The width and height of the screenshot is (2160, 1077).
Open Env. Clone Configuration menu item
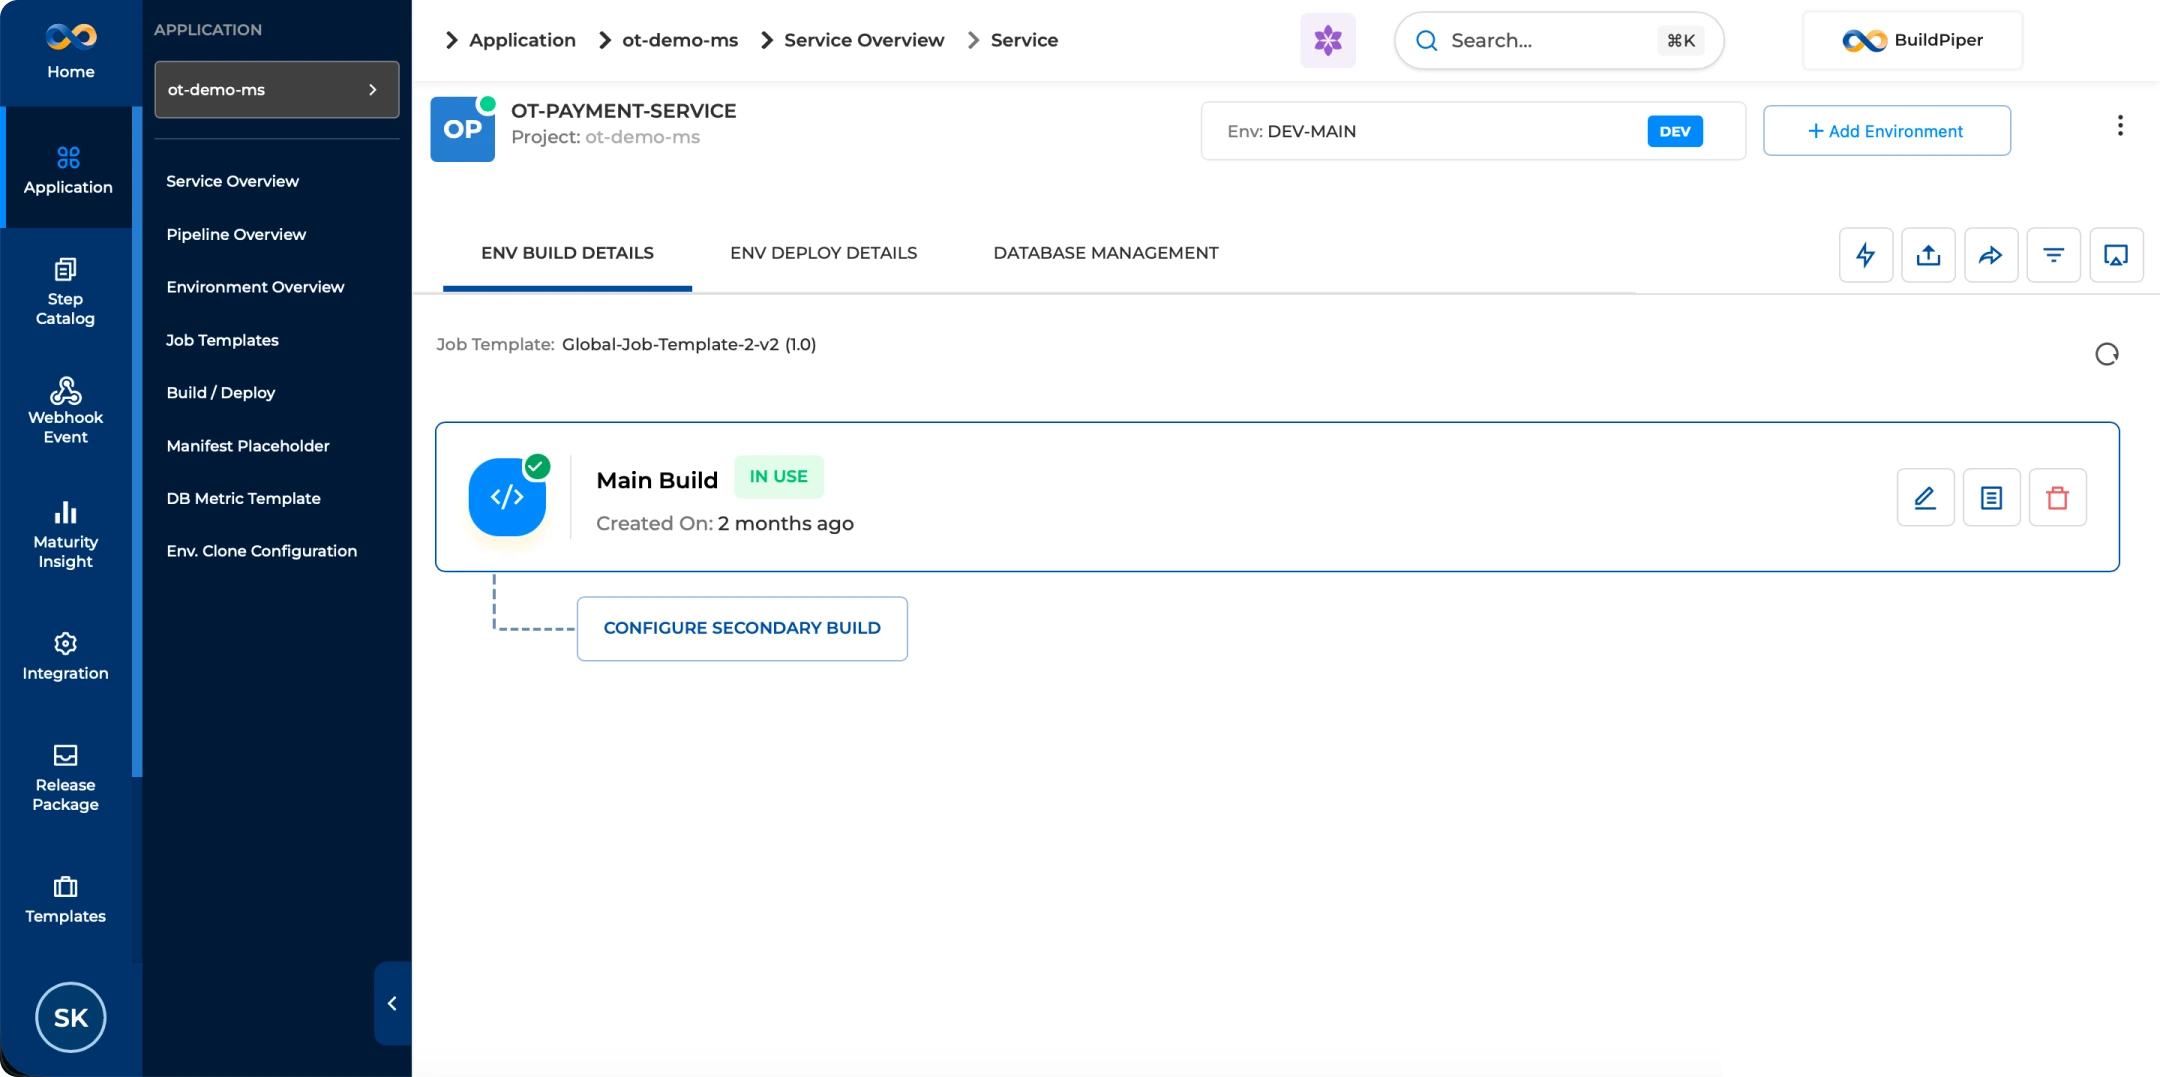261,551
